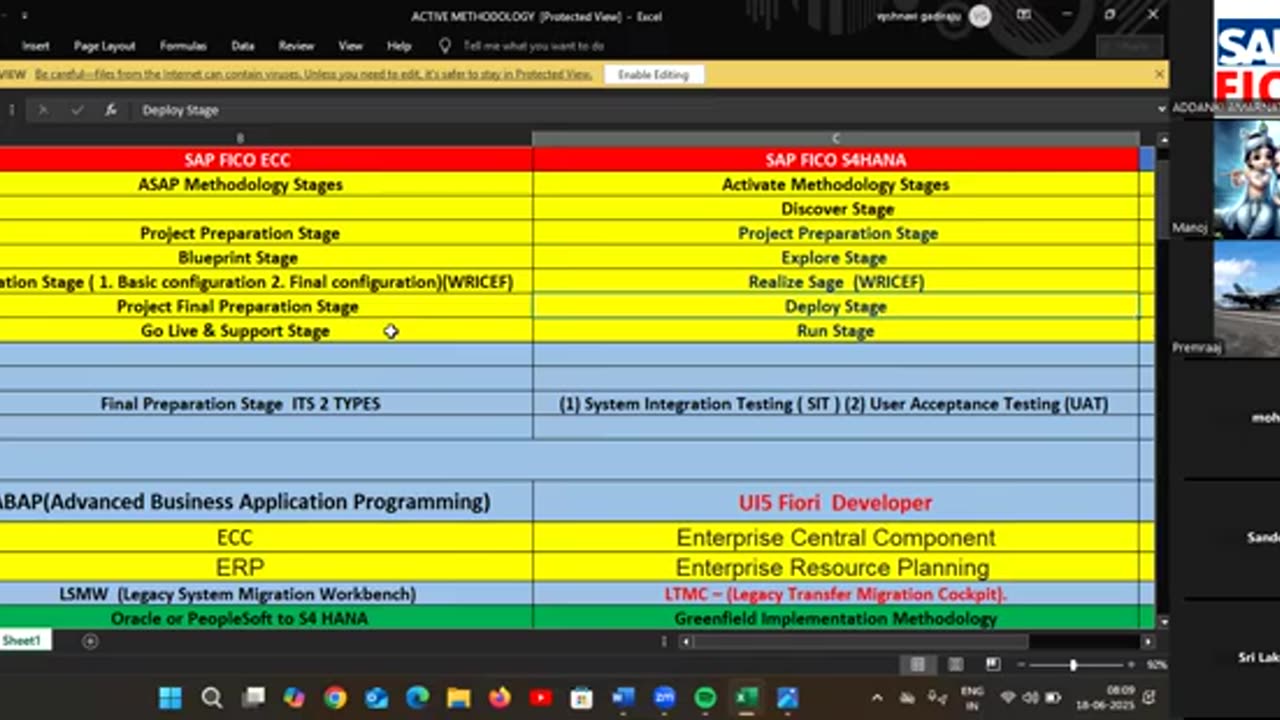The height and width of the screenshot is (720, 1280).
Task: Expand the formula bar with chevron
Action: [1161, 109]
